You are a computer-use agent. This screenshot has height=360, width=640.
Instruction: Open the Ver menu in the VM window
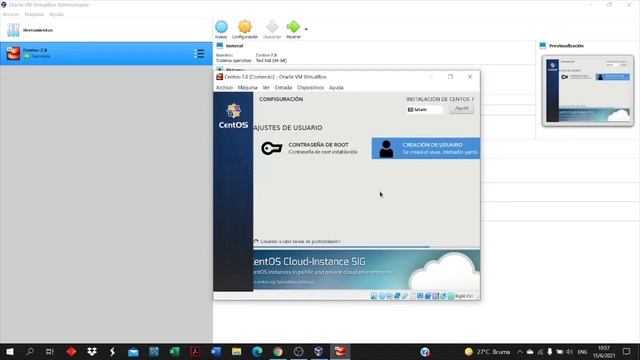click(266, 88)
